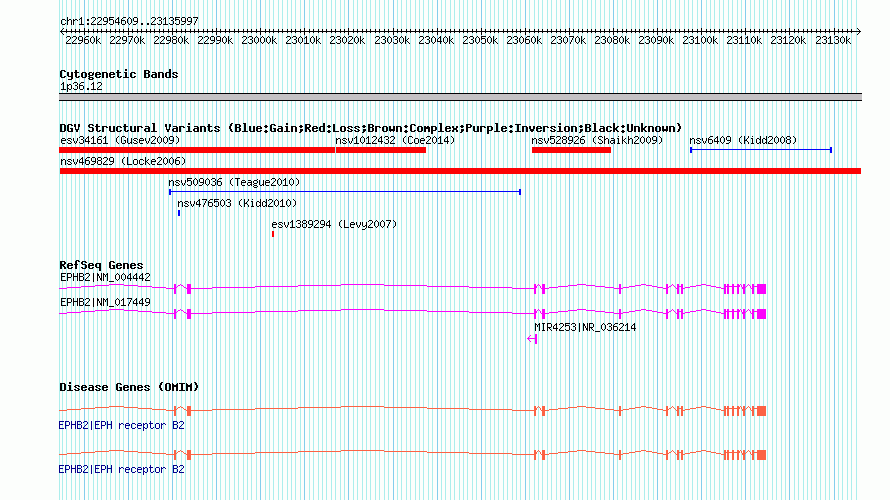Screen dimensions: 890x500
Task: Select the RefSeq Genes track heading
Action: coord(101,265)
